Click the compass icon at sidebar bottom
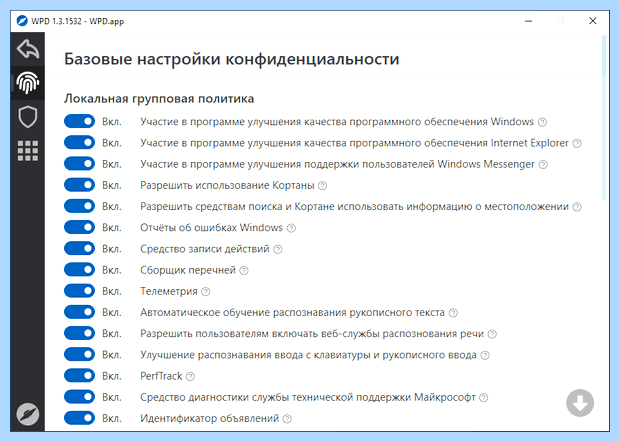Image resolution: width=620 pixels, height=442 pixels. [28, 414]
